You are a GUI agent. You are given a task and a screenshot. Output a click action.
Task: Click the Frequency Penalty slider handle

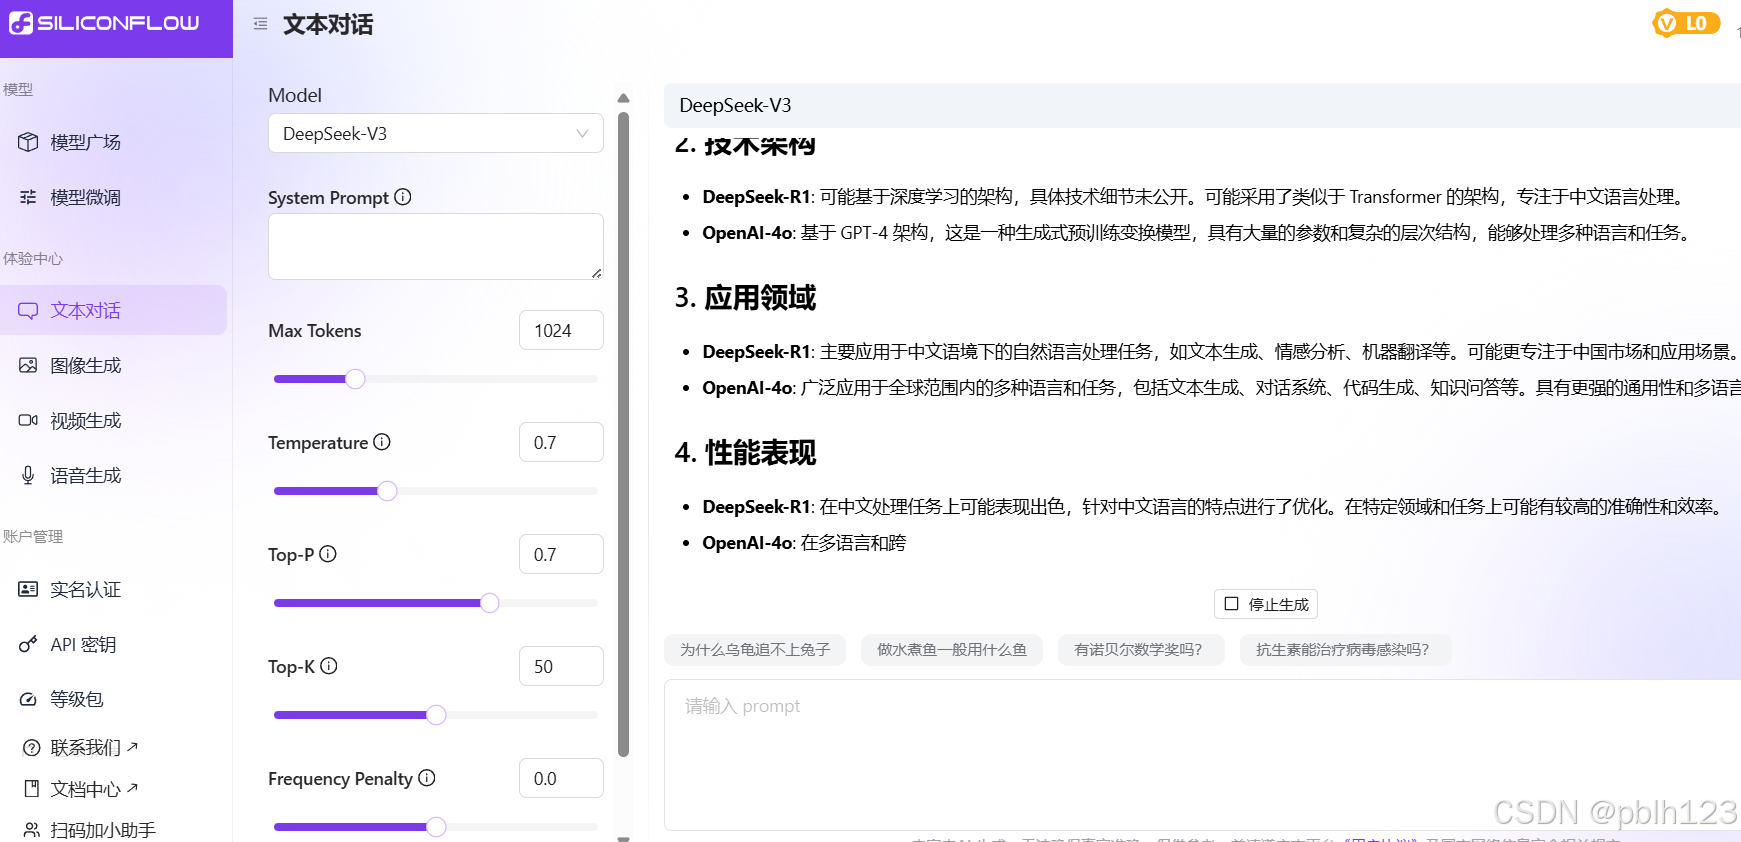(x=436, y=827)
